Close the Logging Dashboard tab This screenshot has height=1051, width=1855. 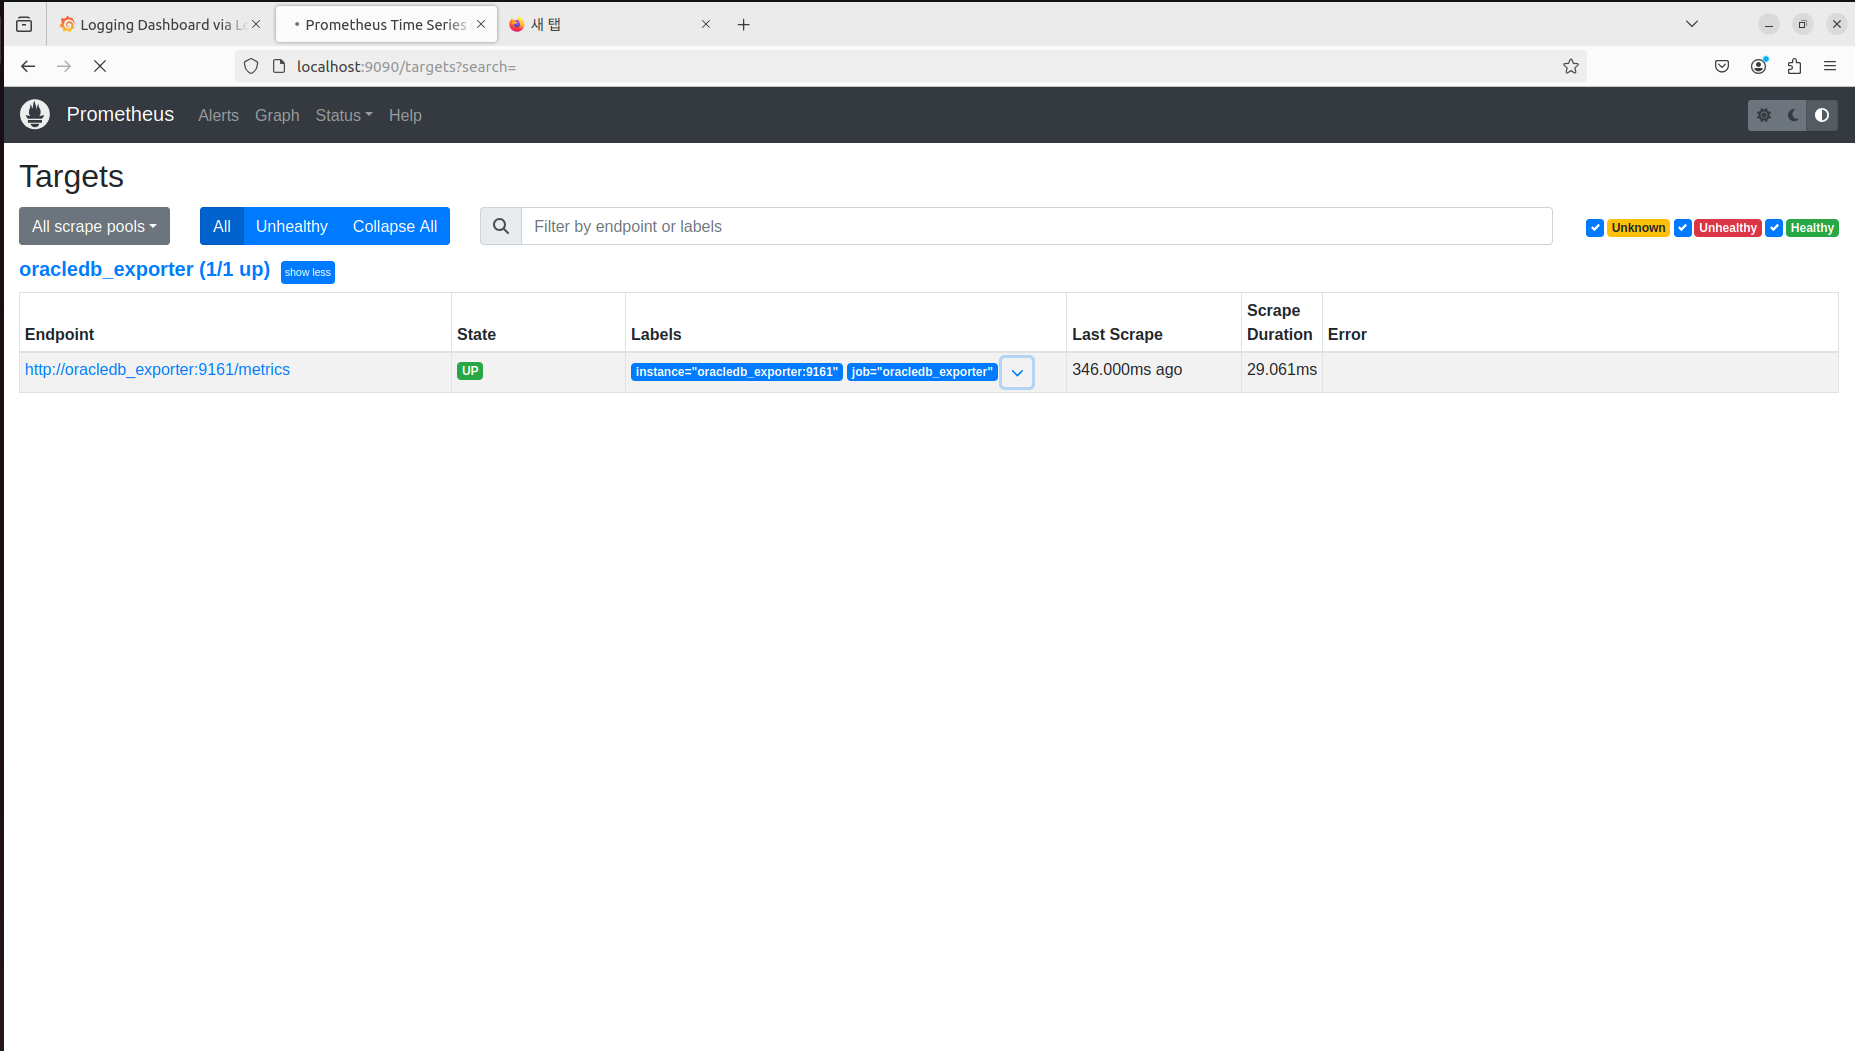[x=256, y=24]
